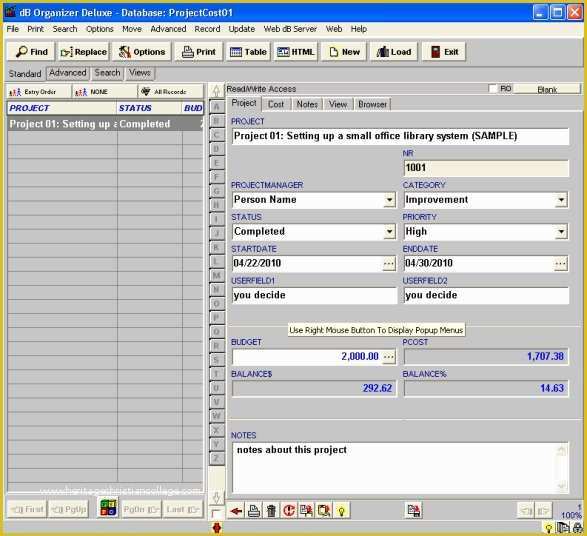Viewport: 587px width, 536px height.
Task: Open the BUDGET ellipsis button
Action: tap(389, 357)
